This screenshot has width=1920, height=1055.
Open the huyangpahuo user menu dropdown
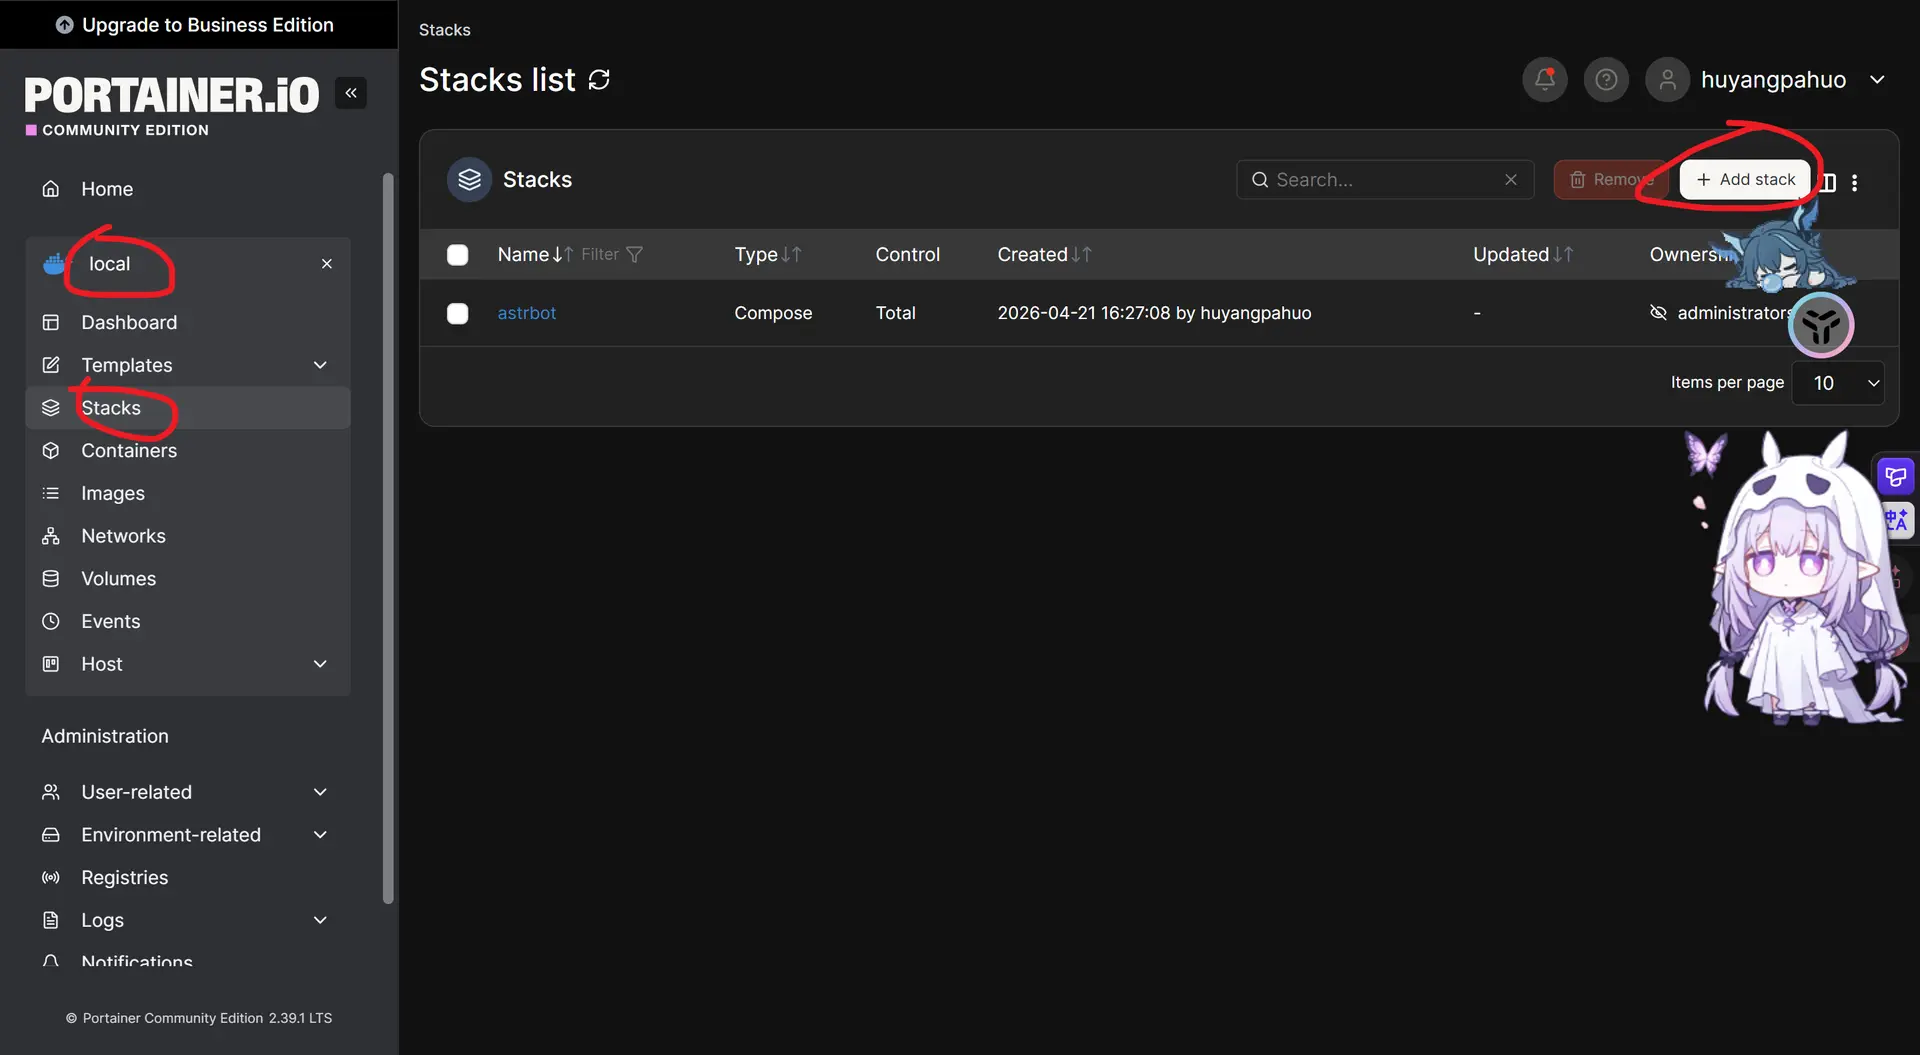[x=1877, y=80]
